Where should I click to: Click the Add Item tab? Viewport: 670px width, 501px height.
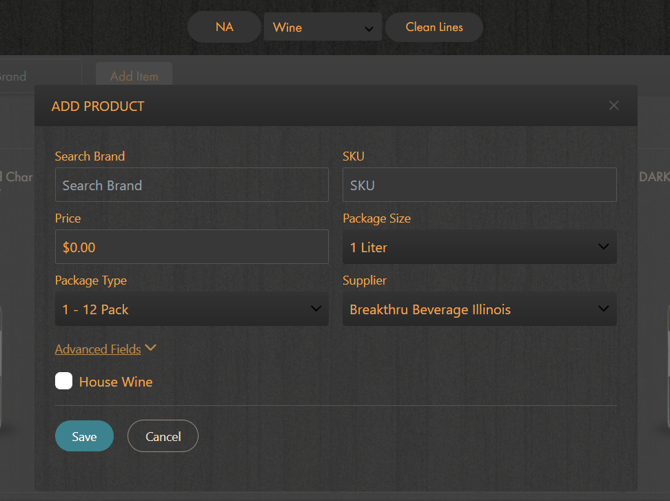tap(134, 76)
